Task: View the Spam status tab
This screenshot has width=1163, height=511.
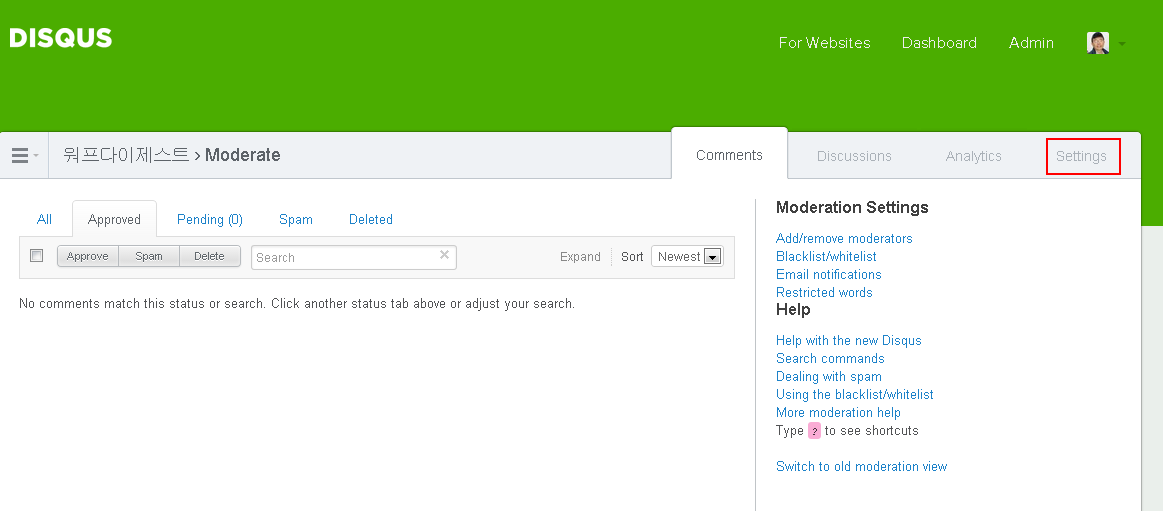Action: click(296, 220)
